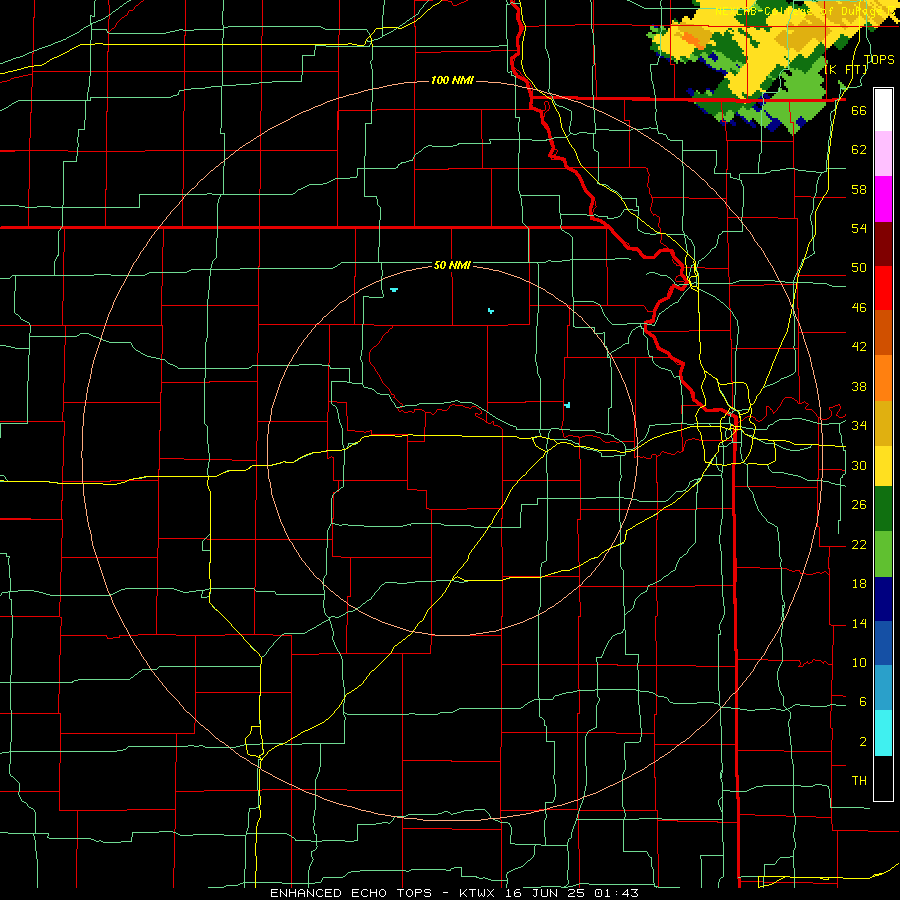
Task: Select the cyan swatch at the scale bottom
Action: pyautogui.click(x=883, y=733)
